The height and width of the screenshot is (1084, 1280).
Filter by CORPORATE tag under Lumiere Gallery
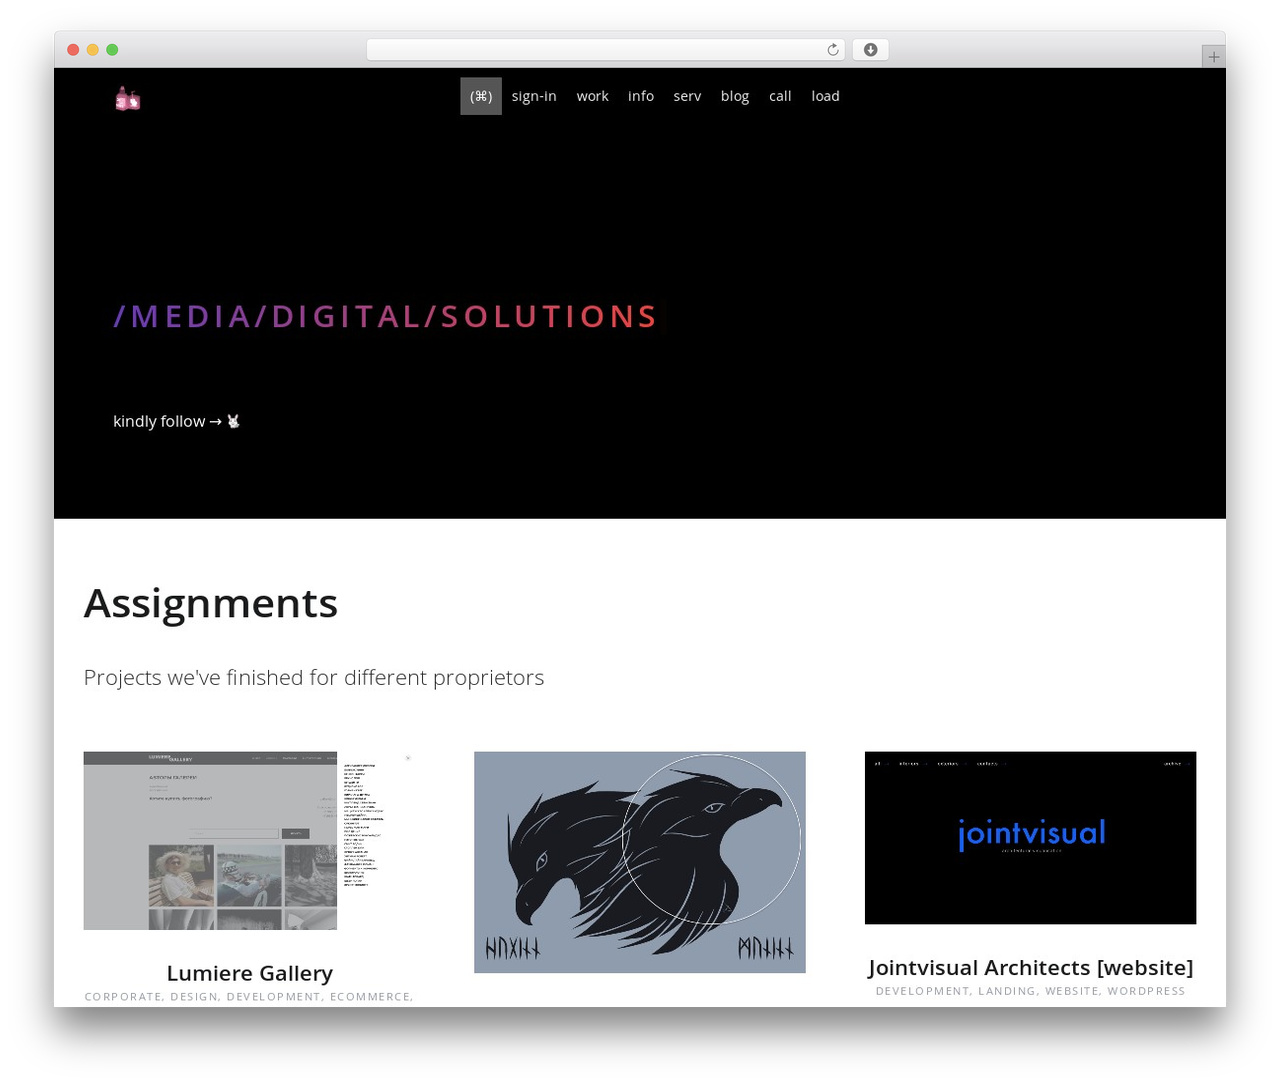pyautogui.click(x=123, y=997)
